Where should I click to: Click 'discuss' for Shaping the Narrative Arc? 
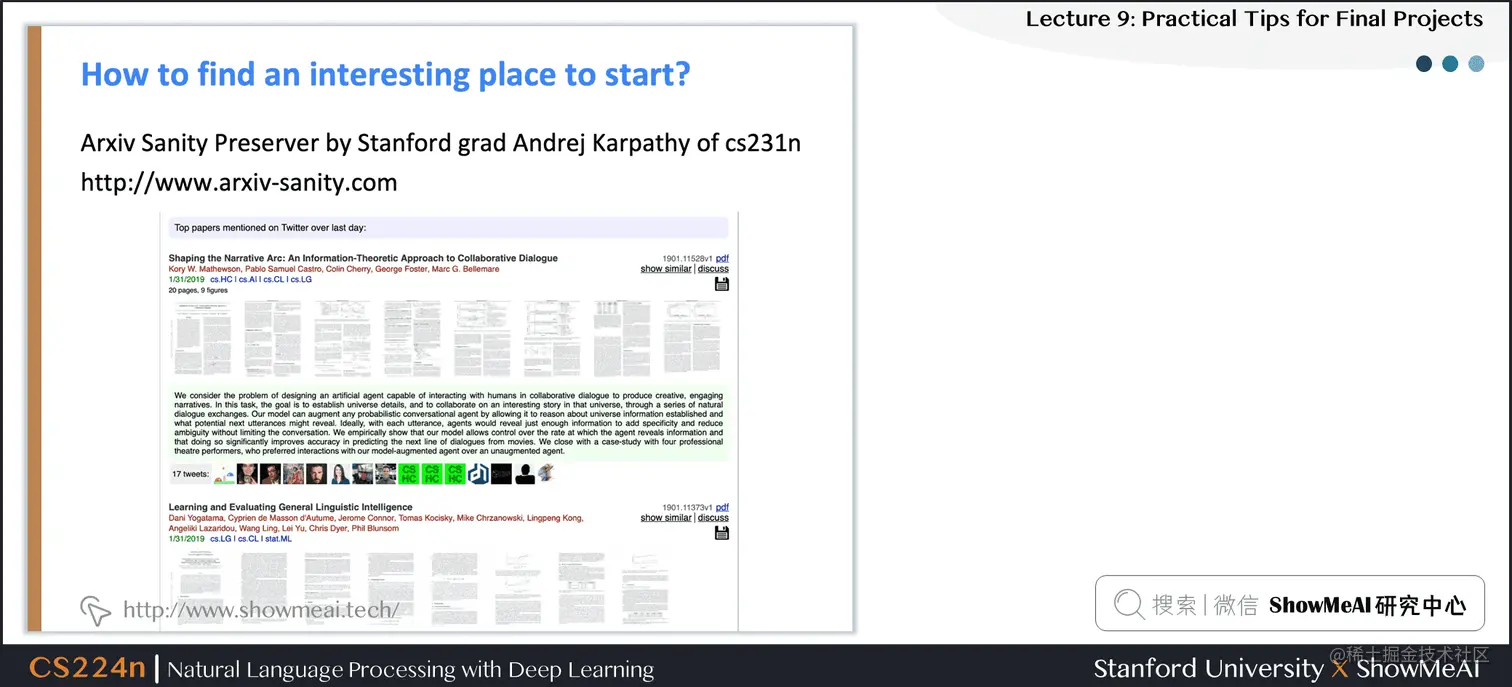coord(713,269)
